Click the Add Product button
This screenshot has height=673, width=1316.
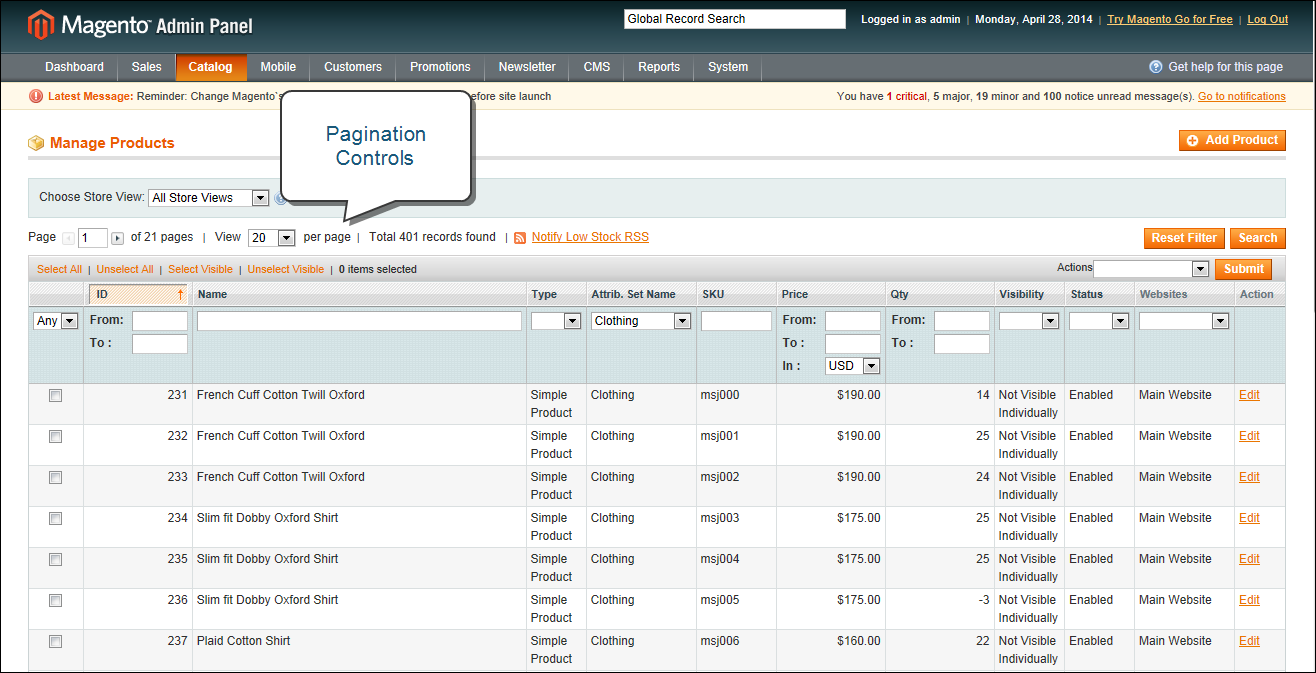click(x=1232, y=140)
